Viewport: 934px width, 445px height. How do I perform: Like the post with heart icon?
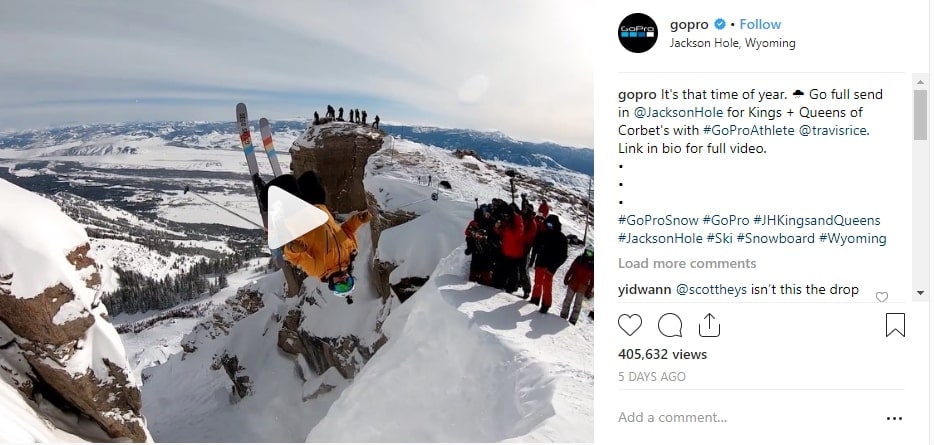tap(630, 325)
